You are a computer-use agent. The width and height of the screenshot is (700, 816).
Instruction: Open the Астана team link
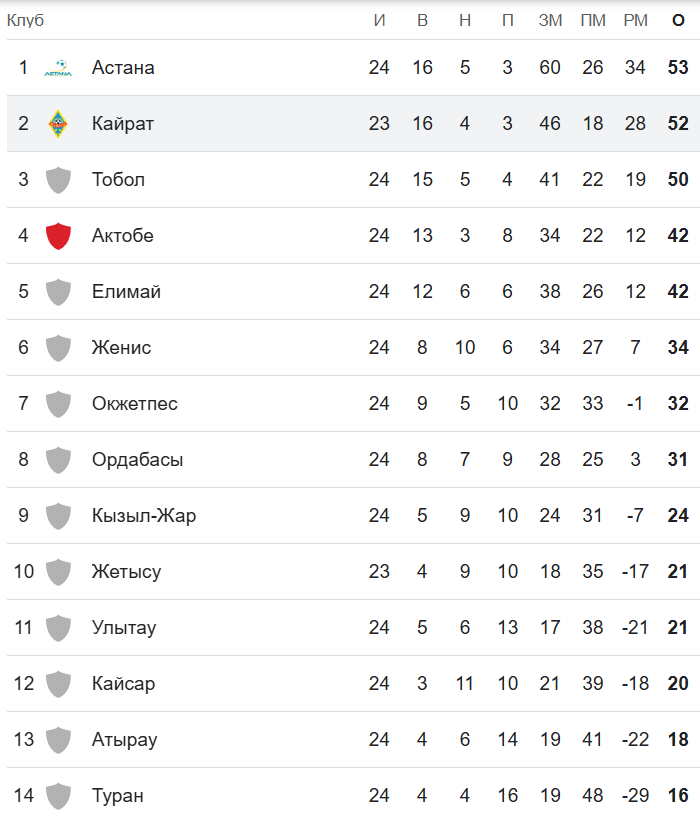122,68
